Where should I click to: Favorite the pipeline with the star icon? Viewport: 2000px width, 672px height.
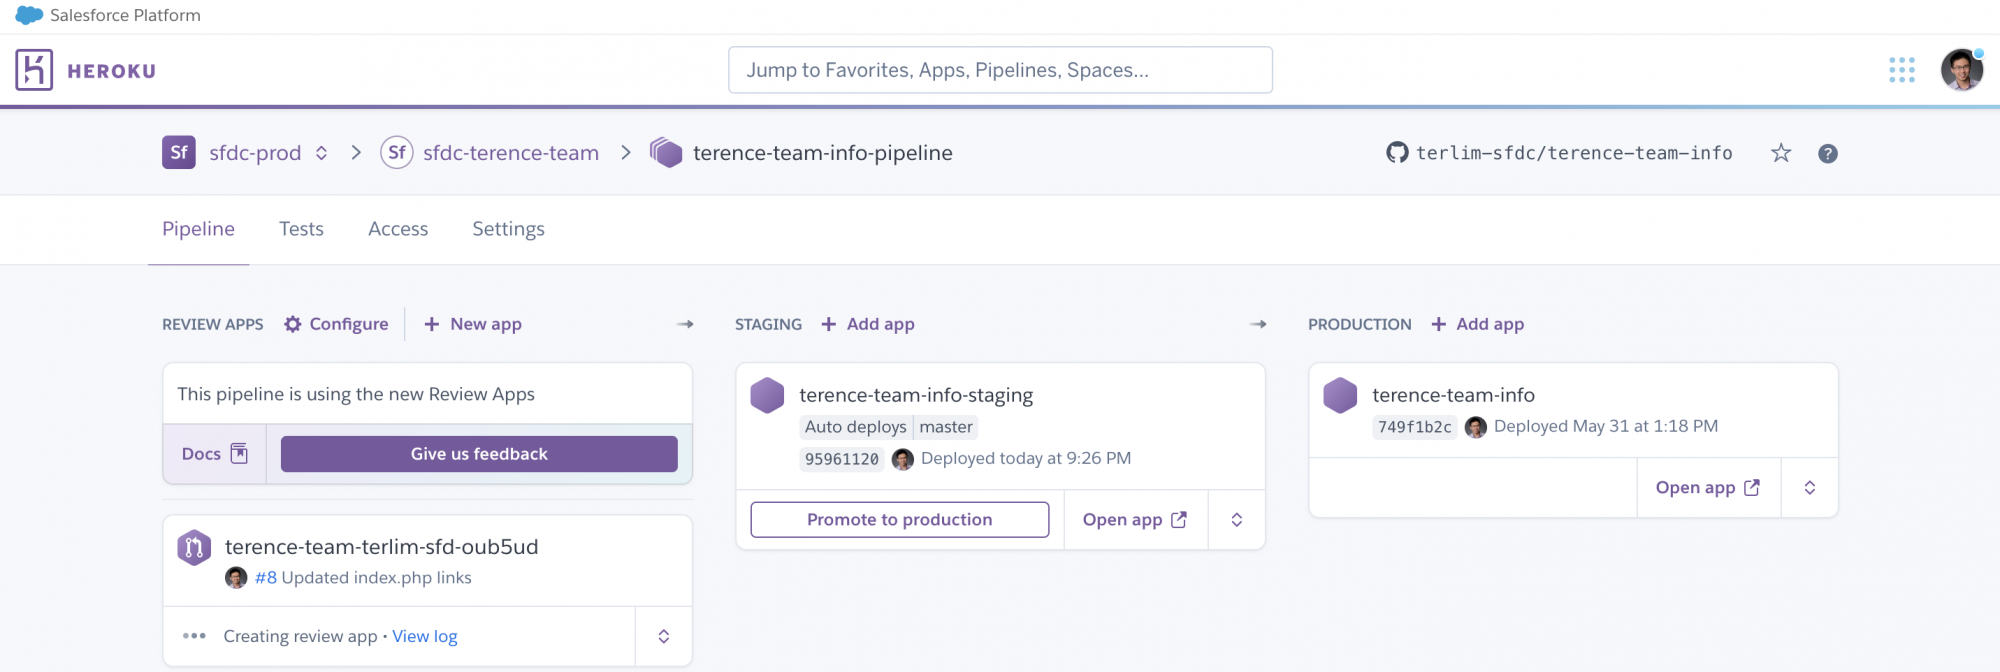click(1781, 153)
